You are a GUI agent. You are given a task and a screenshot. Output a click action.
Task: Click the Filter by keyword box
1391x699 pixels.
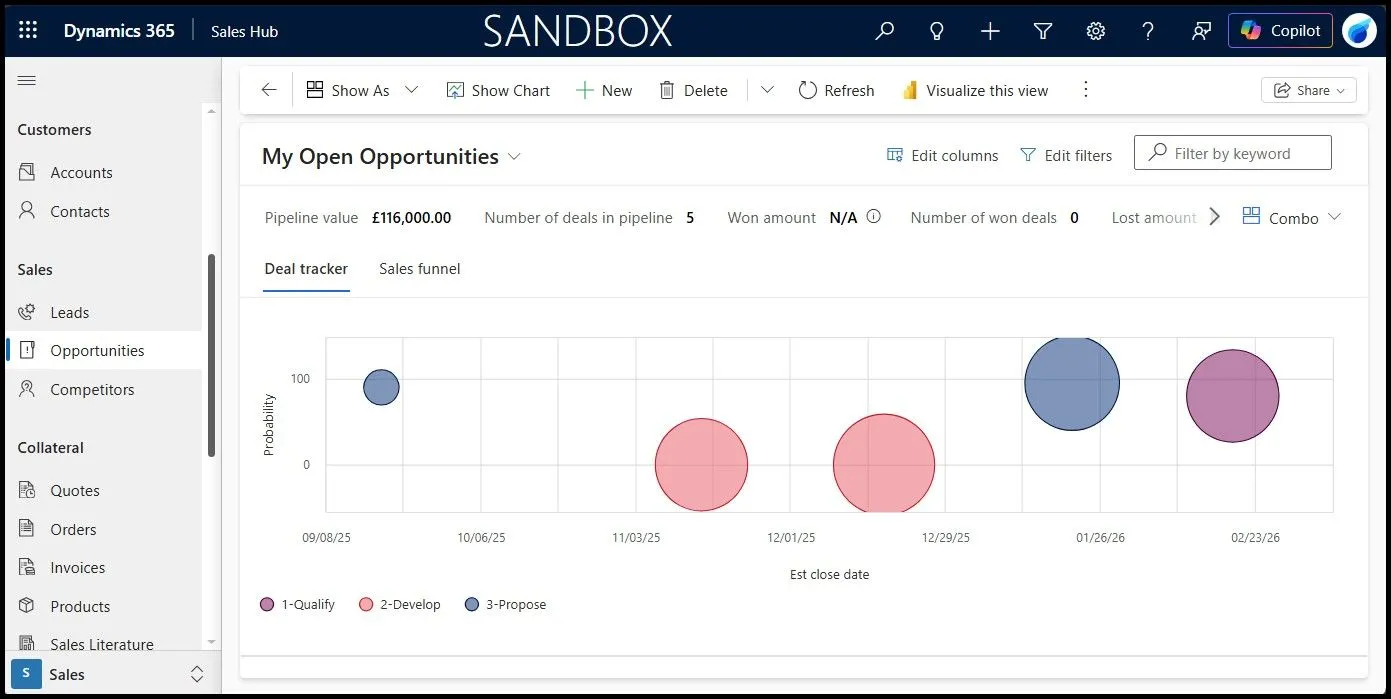[1232, 153]
